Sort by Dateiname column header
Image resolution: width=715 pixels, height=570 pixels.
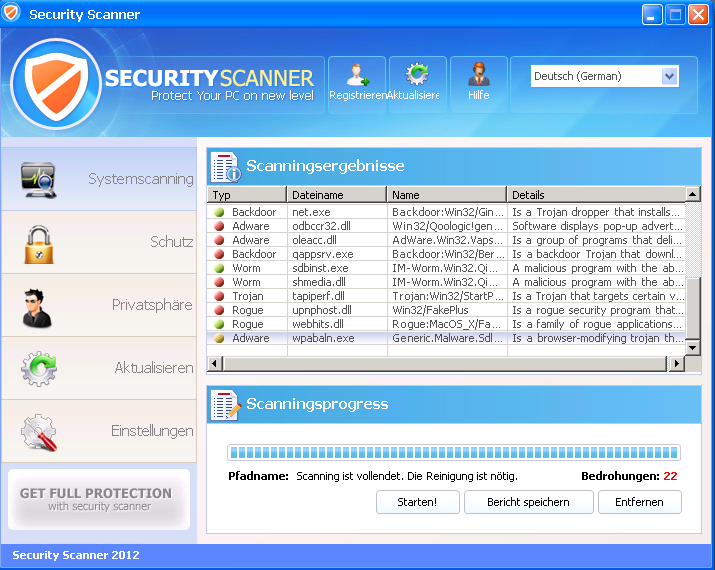337,195
